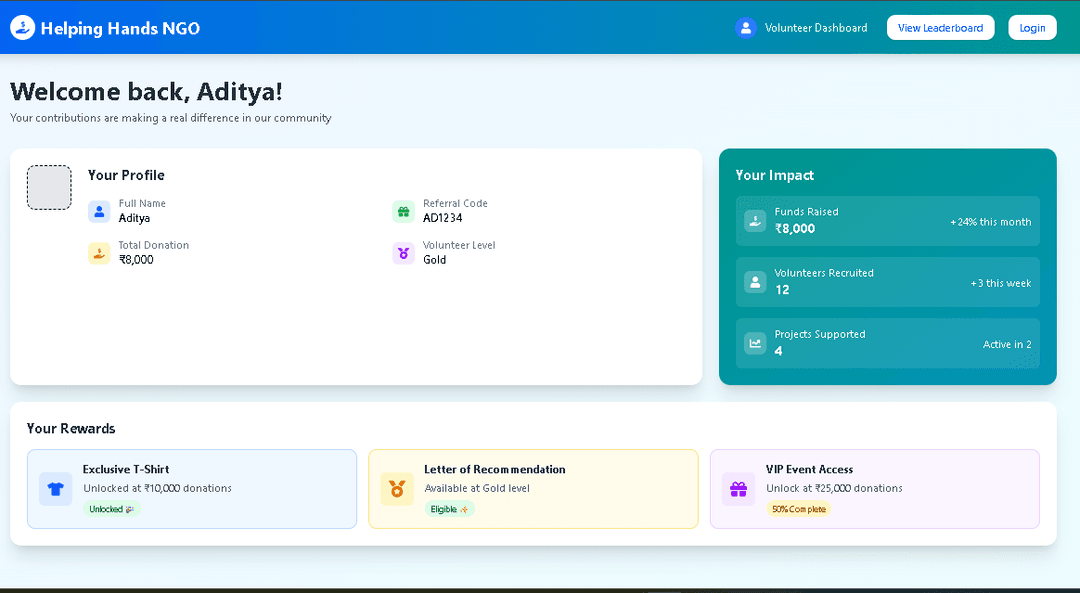Image resolution: width=1080 pixels, height=593 pixels.
Task: Click the Unlocked badge on Exclusive T-Shirt
Action: 111,509
